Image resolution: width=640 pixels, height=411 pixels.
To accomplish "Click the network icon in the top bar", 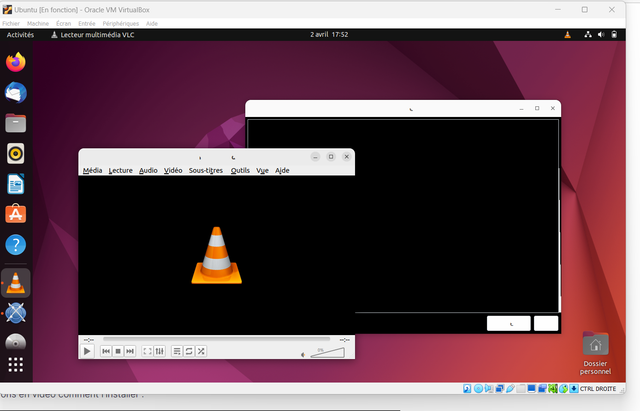I will [588, 35].
